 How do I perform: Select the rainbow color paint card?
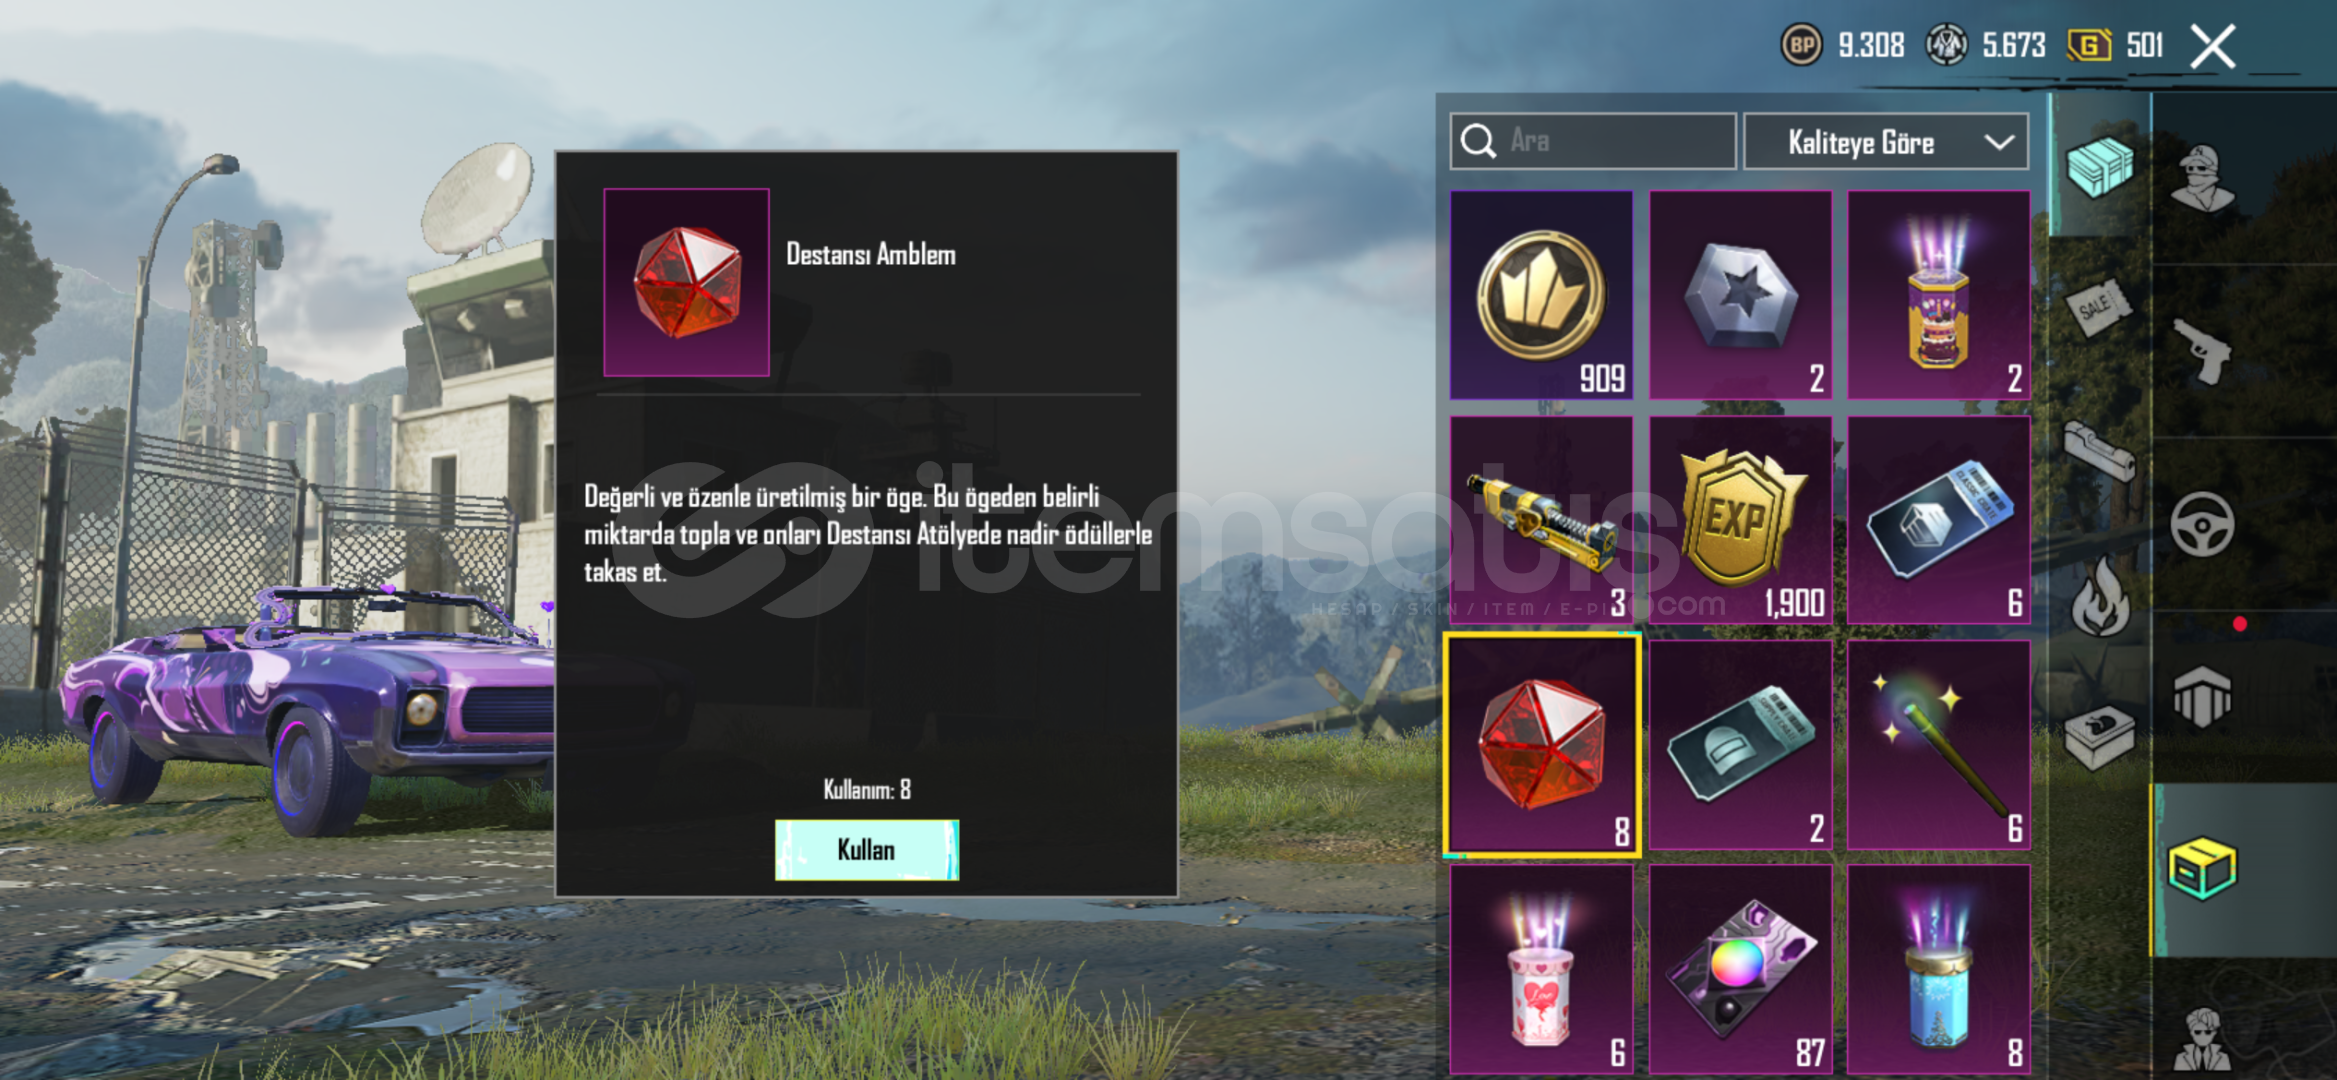[x=1740, y=970]
